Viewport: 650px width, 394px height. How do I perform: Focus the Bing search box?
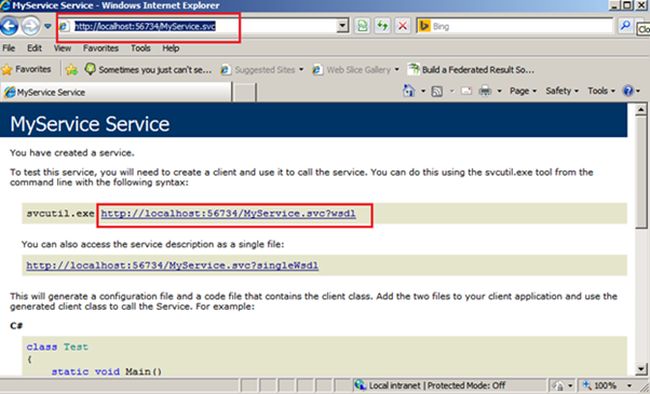point(521,27)
